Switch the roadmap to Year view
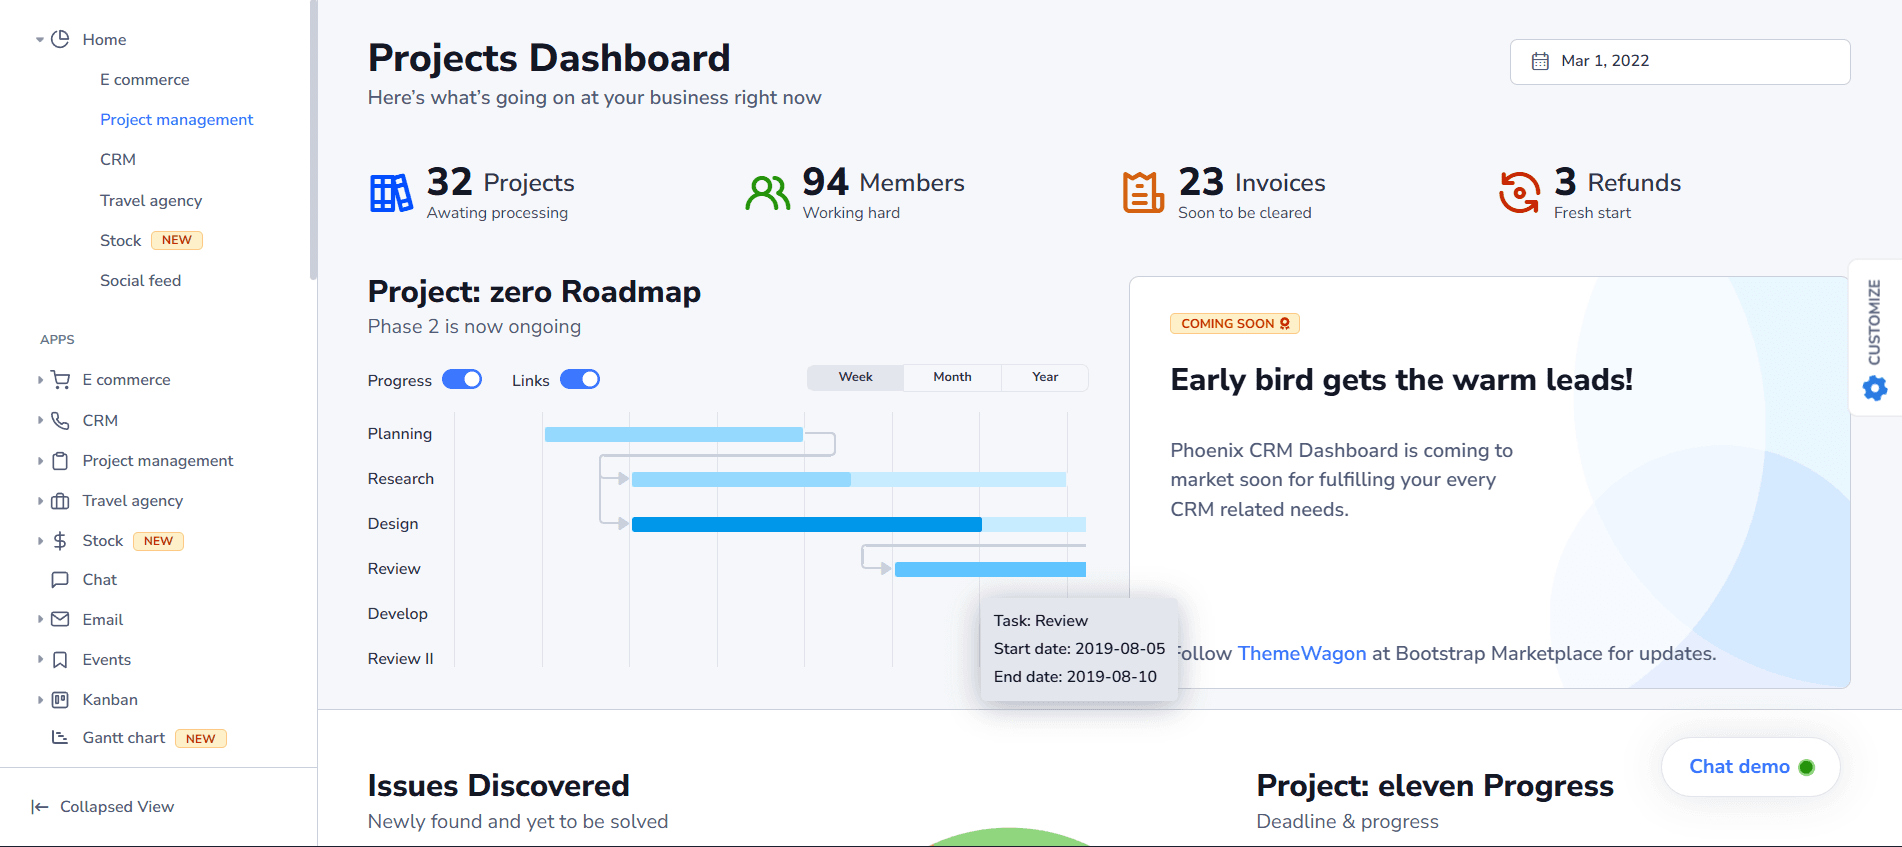Screen dimensions: 1902x847 tap(1045, 377)
